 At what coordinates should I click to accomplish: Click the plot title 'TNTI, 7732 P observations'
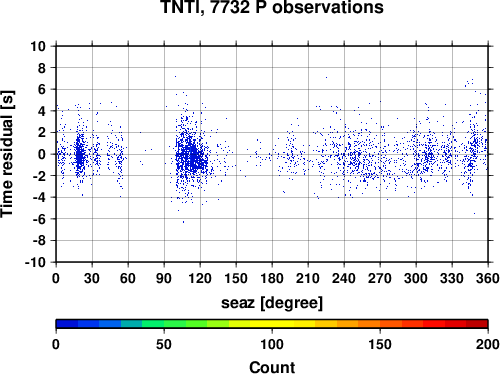tap(272, 7)
